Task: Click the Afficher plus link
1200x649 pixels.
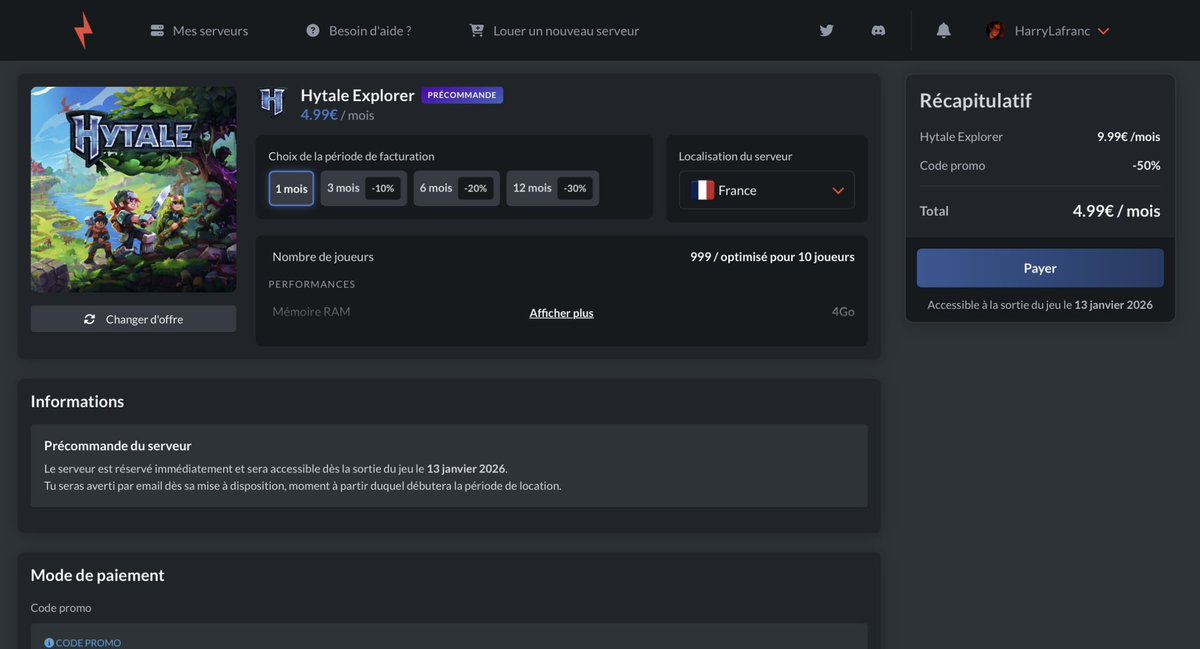Action: click(561, 313)
